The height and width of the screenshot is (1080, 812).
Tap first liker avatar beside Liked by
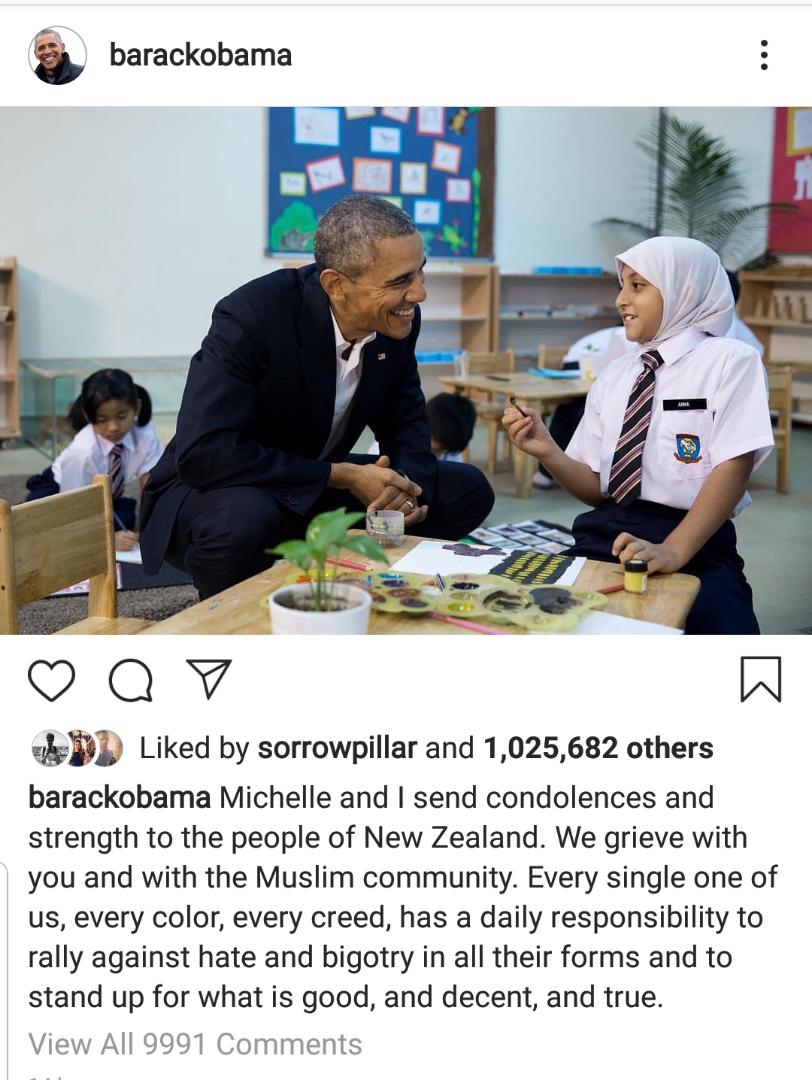coord(50,748)
